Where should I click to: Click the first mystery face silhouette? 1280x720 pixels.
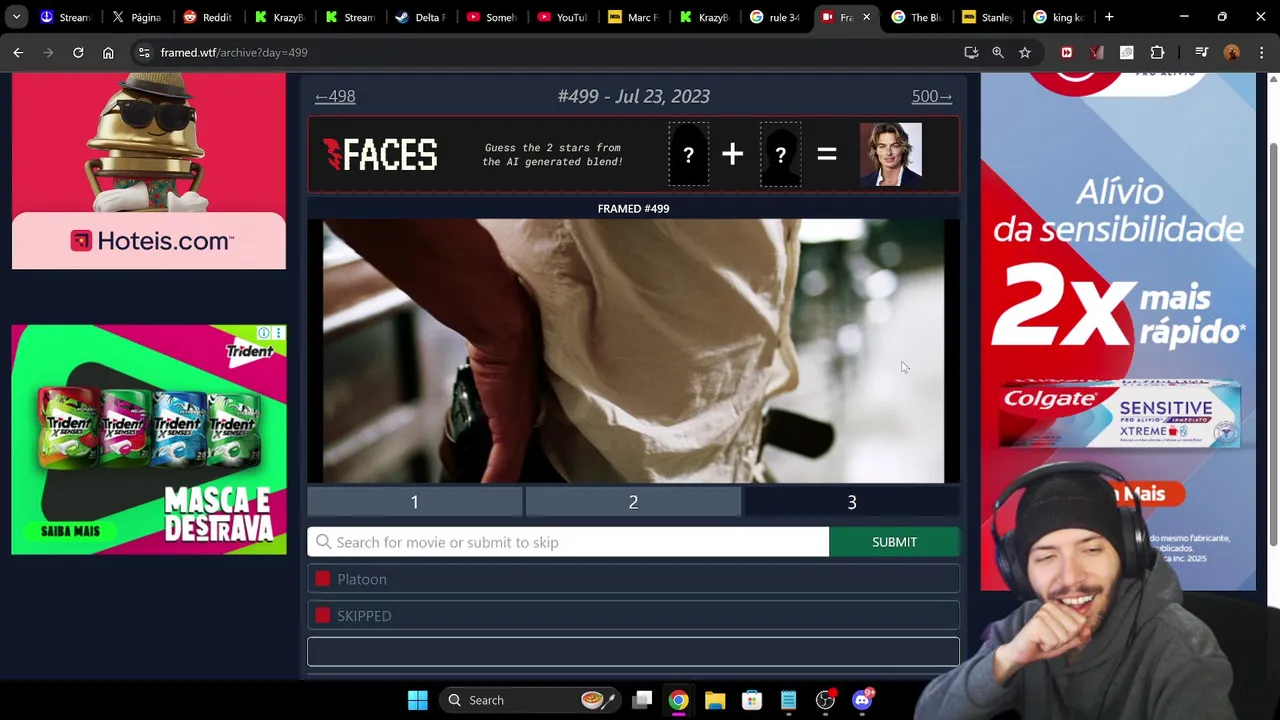tap(688, 154)
